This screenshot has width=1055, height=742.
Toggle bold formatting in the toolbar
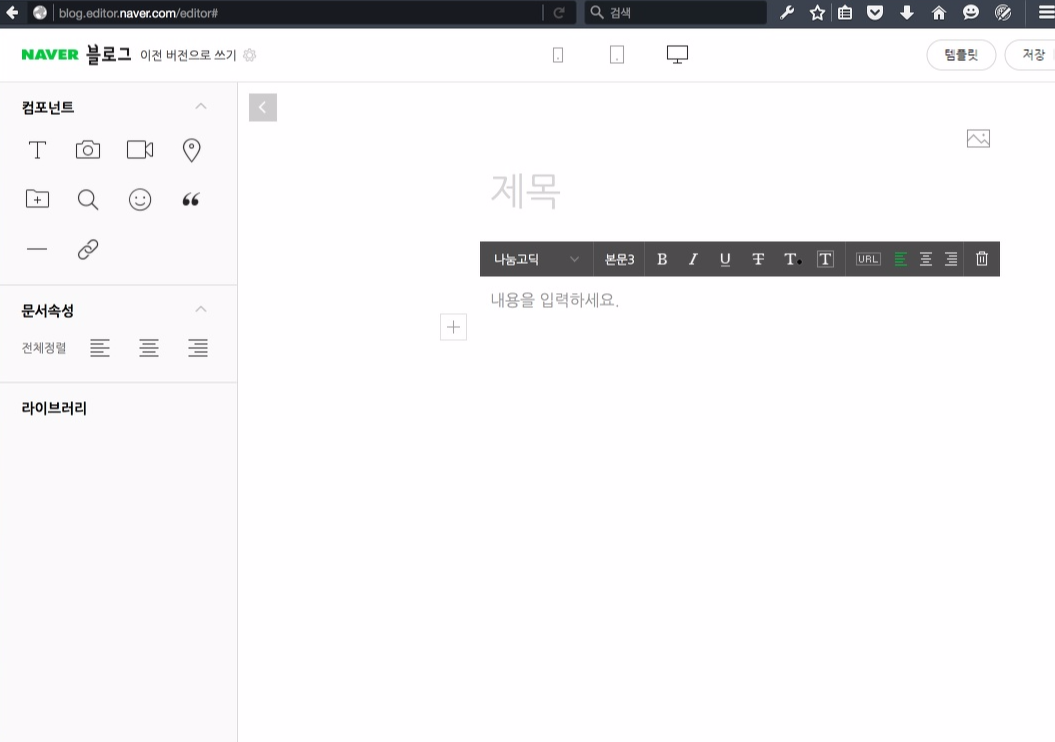coord(661,258)
